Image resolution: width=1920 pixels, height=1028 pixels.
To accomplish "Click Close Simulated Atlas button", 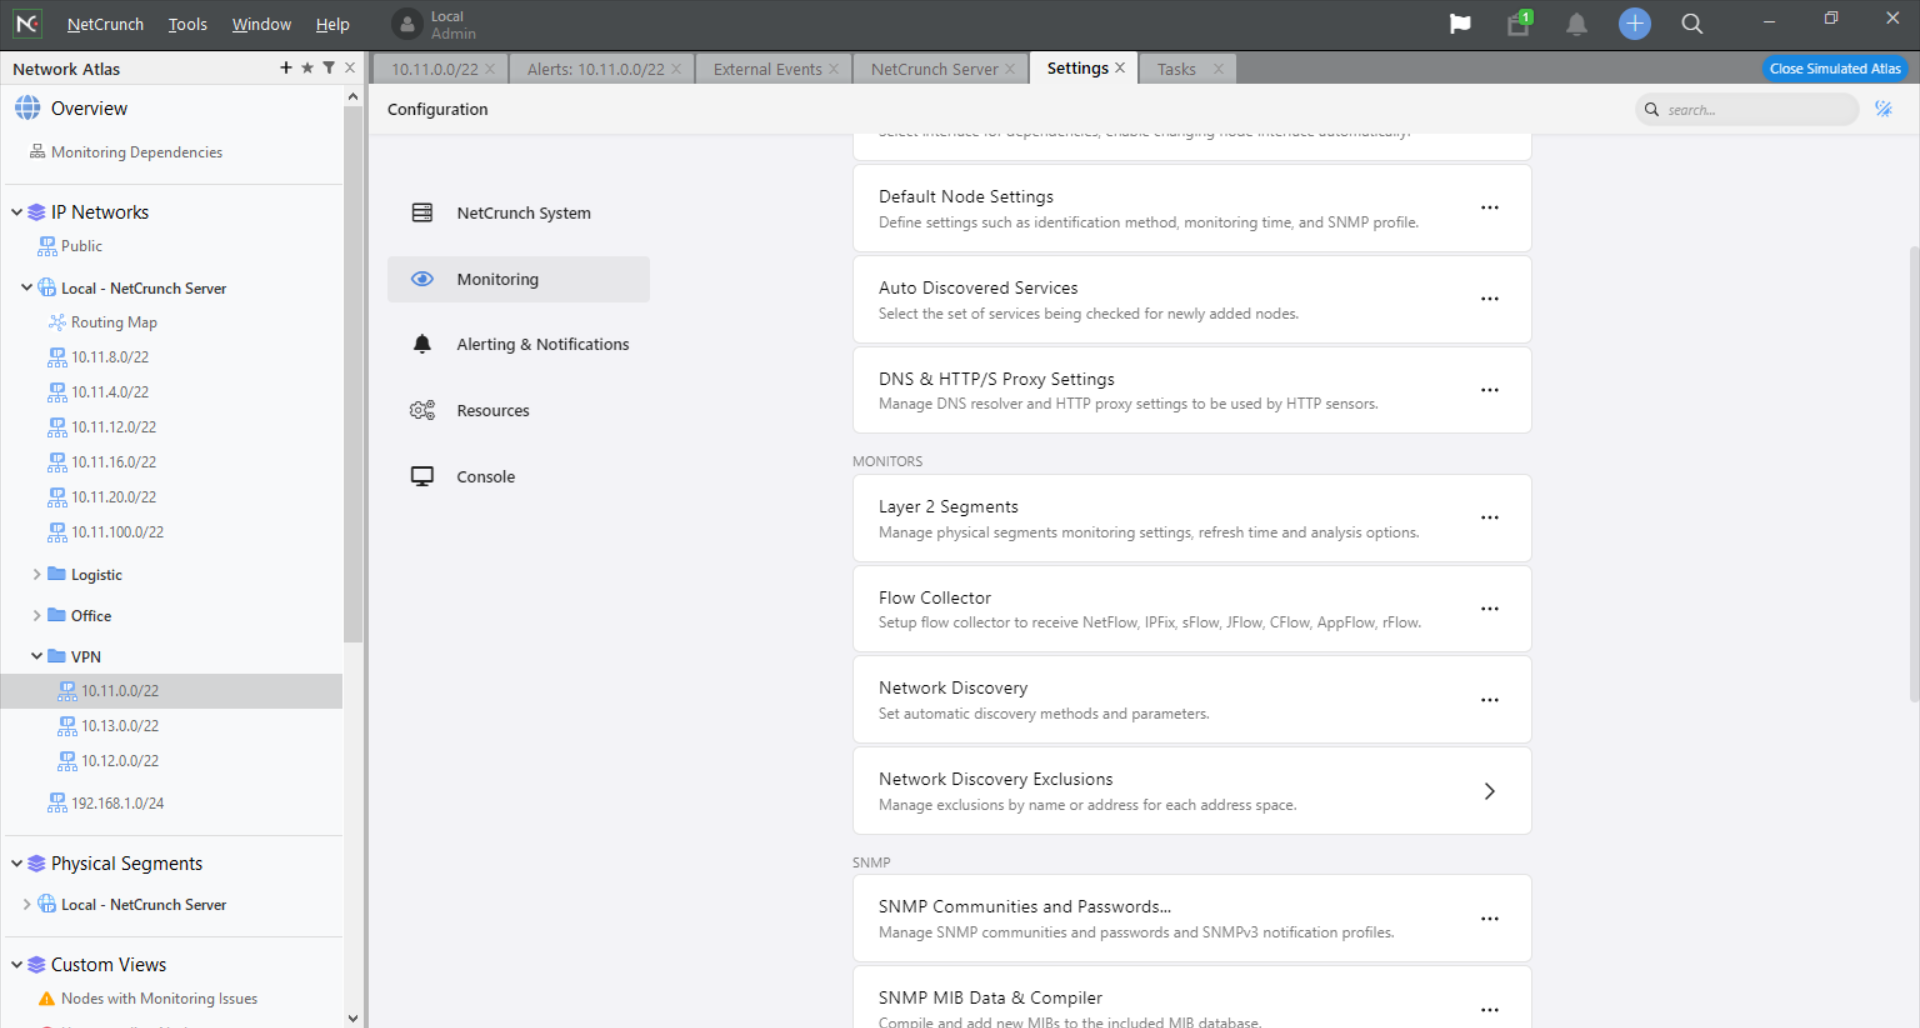I will (1835, 68).
